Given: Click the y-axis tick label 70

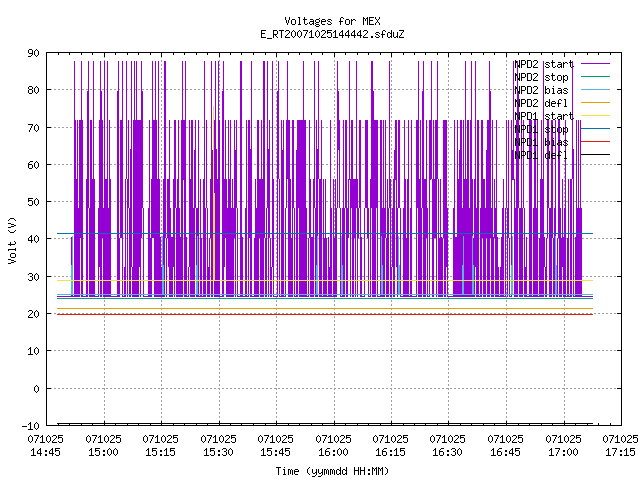Looking at the screenshot, I should (33, 128).
